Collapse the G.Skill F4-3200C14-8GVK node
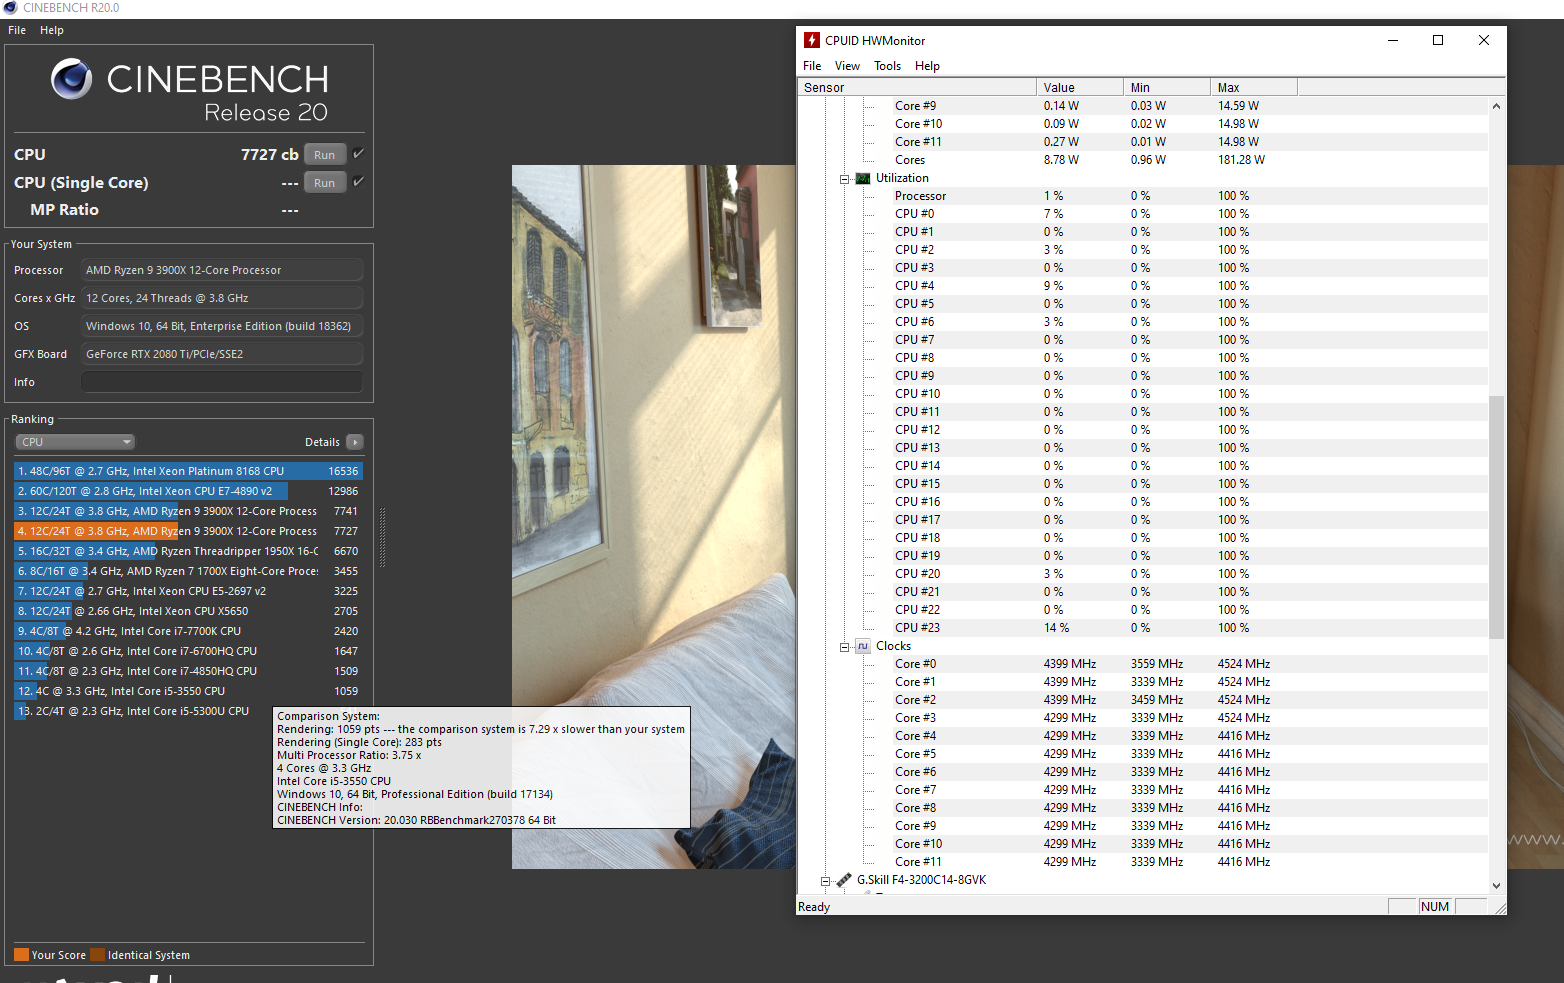 click(826, 881)
